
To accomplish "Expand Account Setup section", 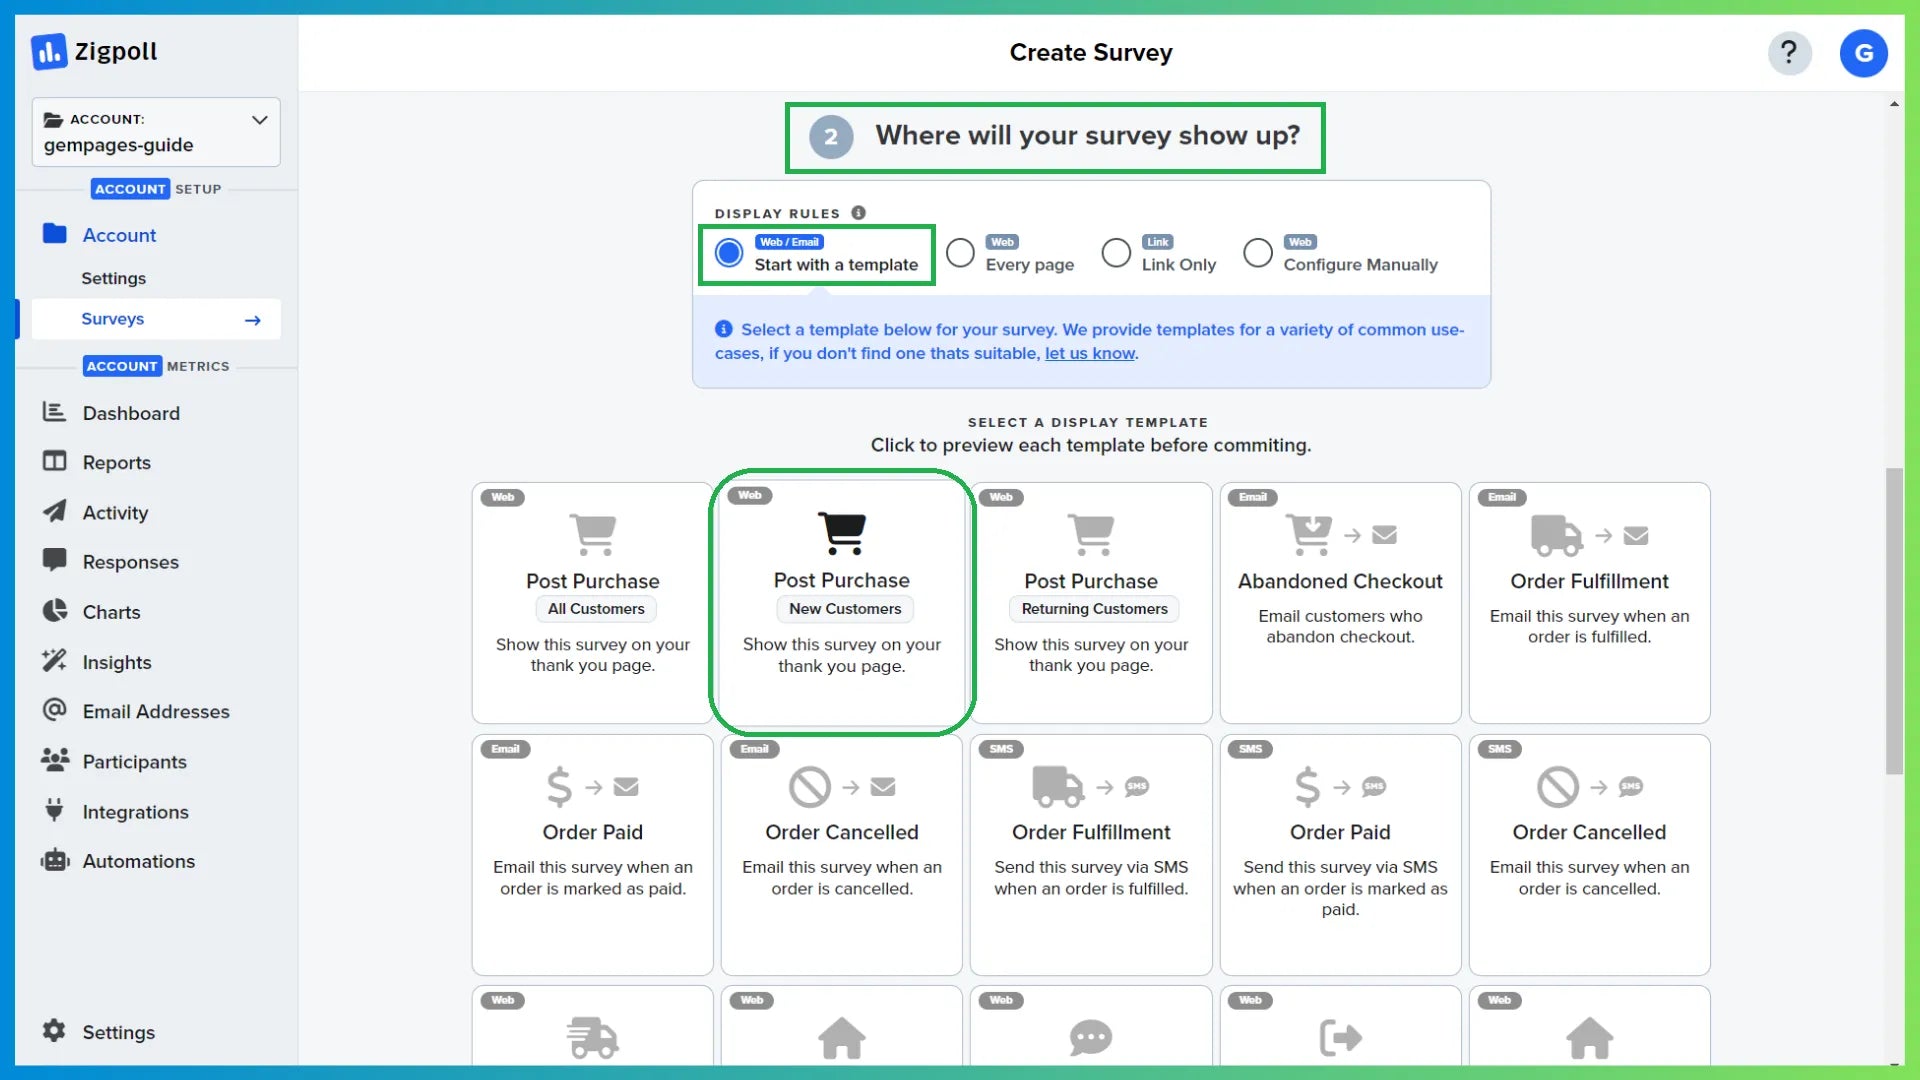I will click(156, 189).
